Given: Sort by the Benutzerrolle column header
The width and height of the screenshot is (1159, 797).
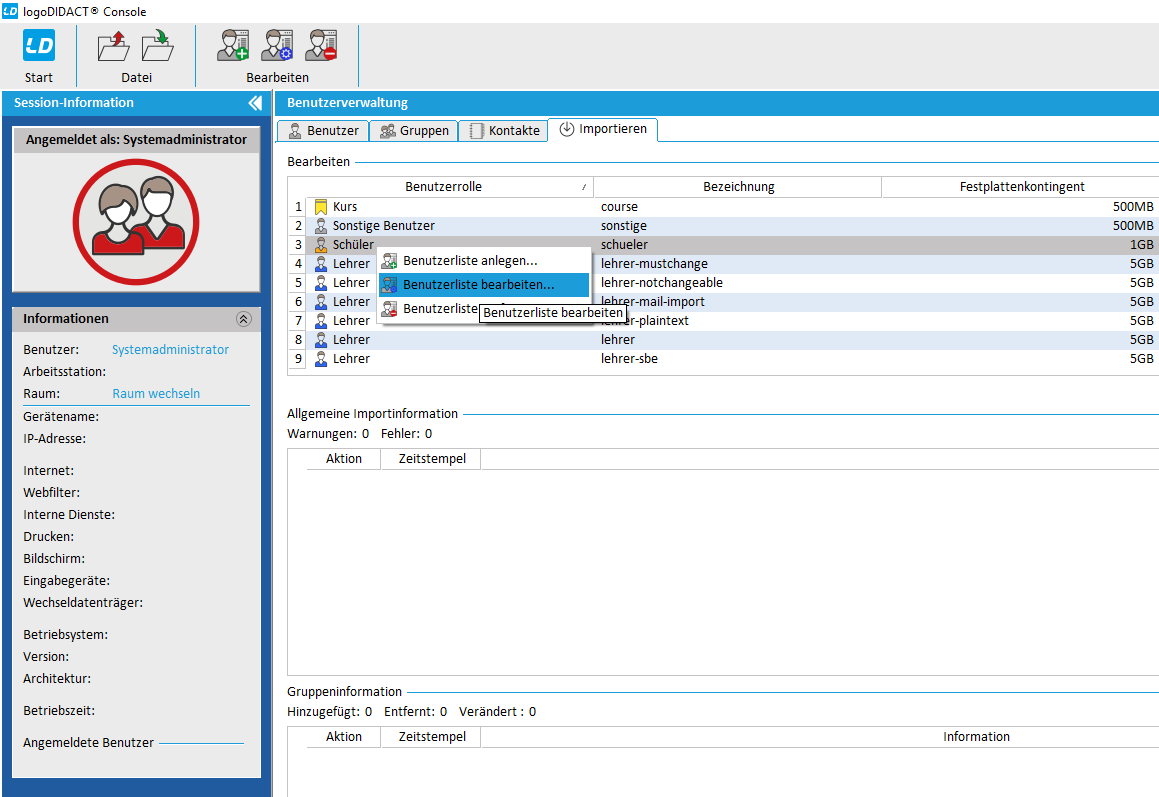Looking at the screenshot, I should tap(443, 187).
